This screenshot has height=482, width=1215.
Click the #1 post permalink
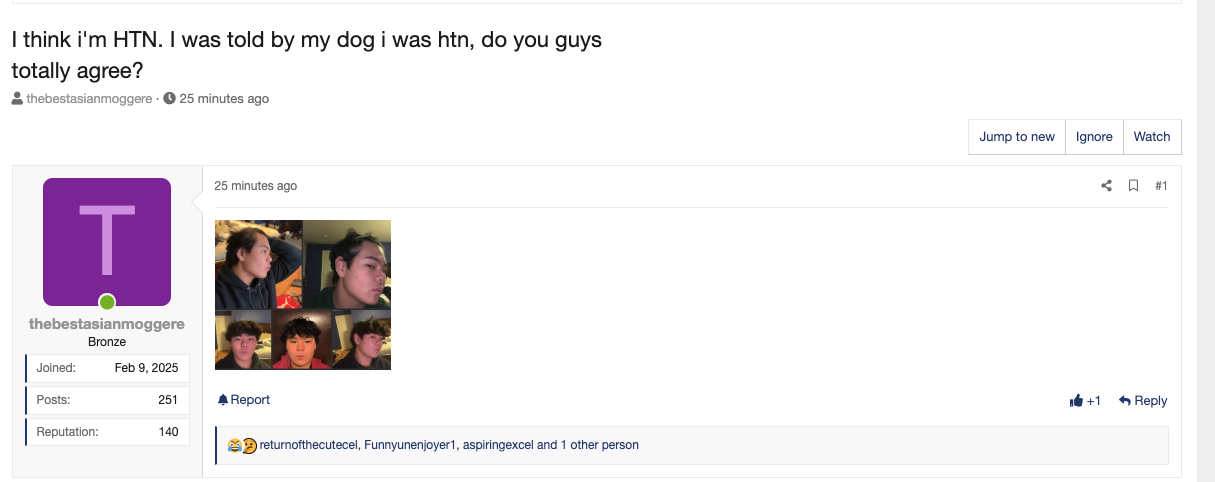point(1161,186)
